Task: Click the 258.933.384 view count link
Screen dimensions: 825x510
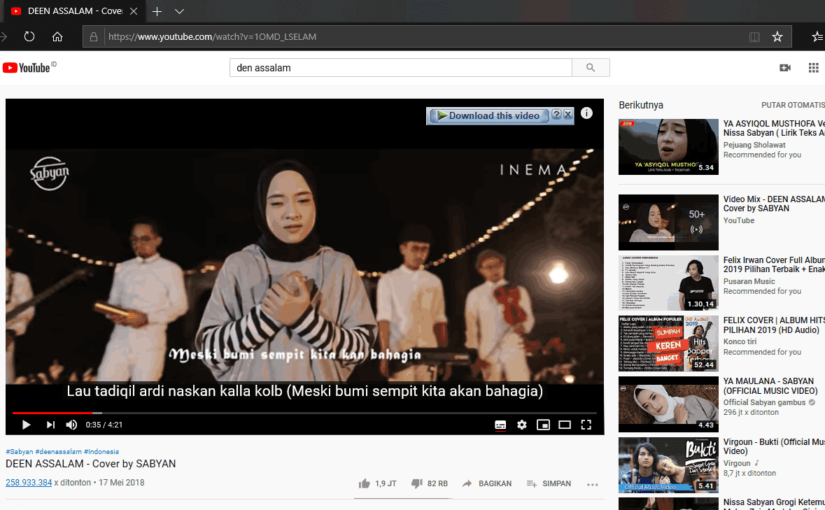Action: [28, 483]
